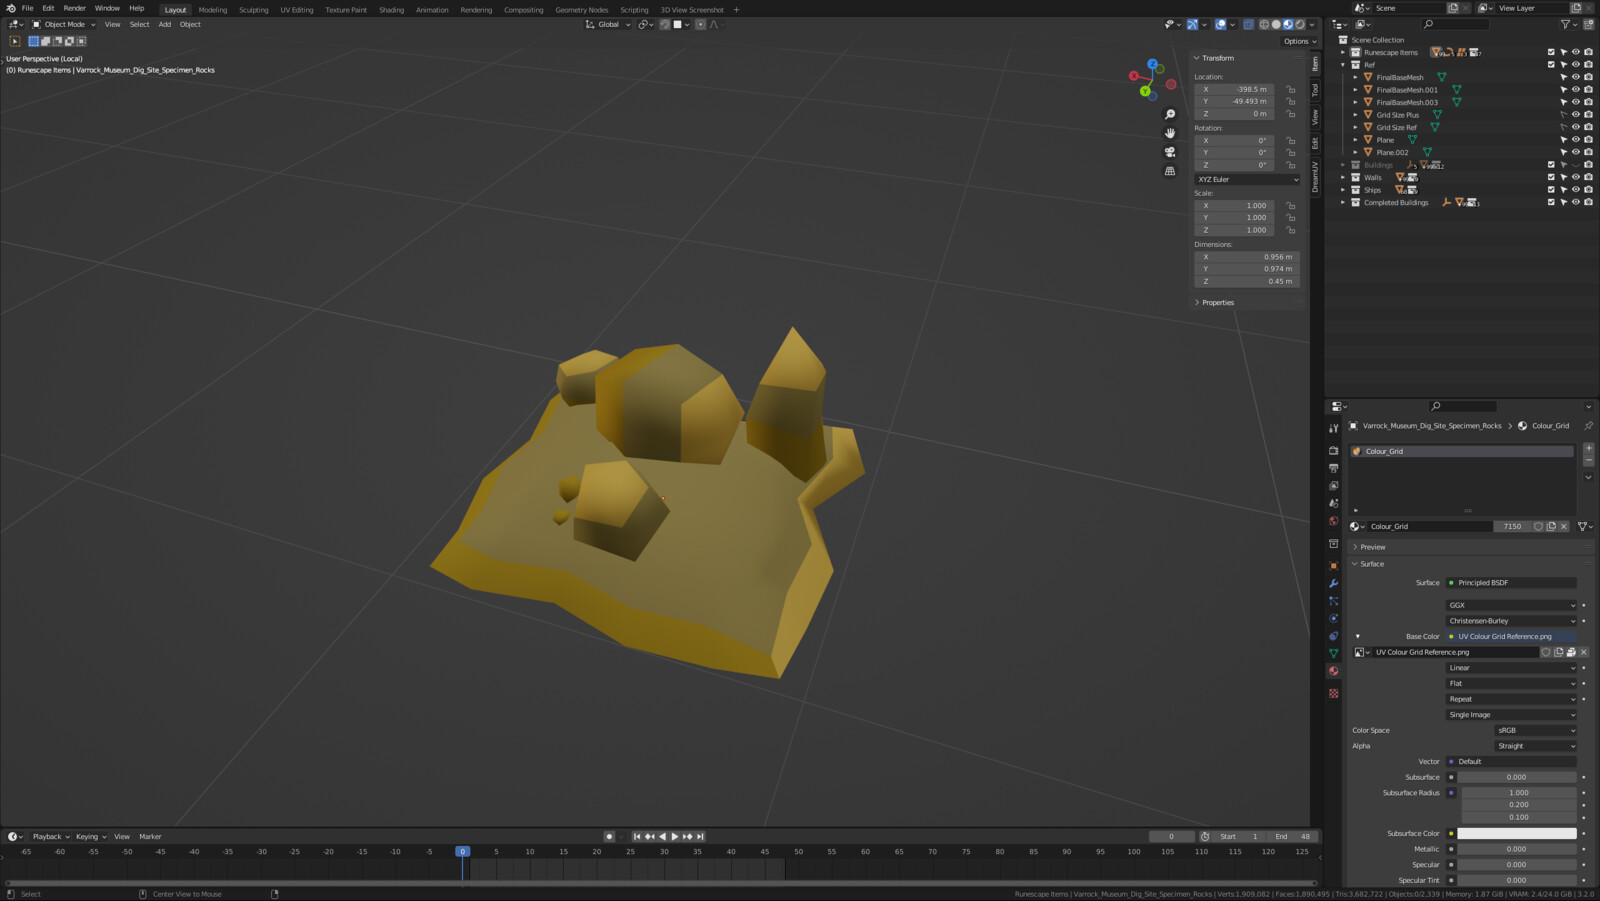Select material preview shading mode
1600x901 pixels.
coord(1288,24)
